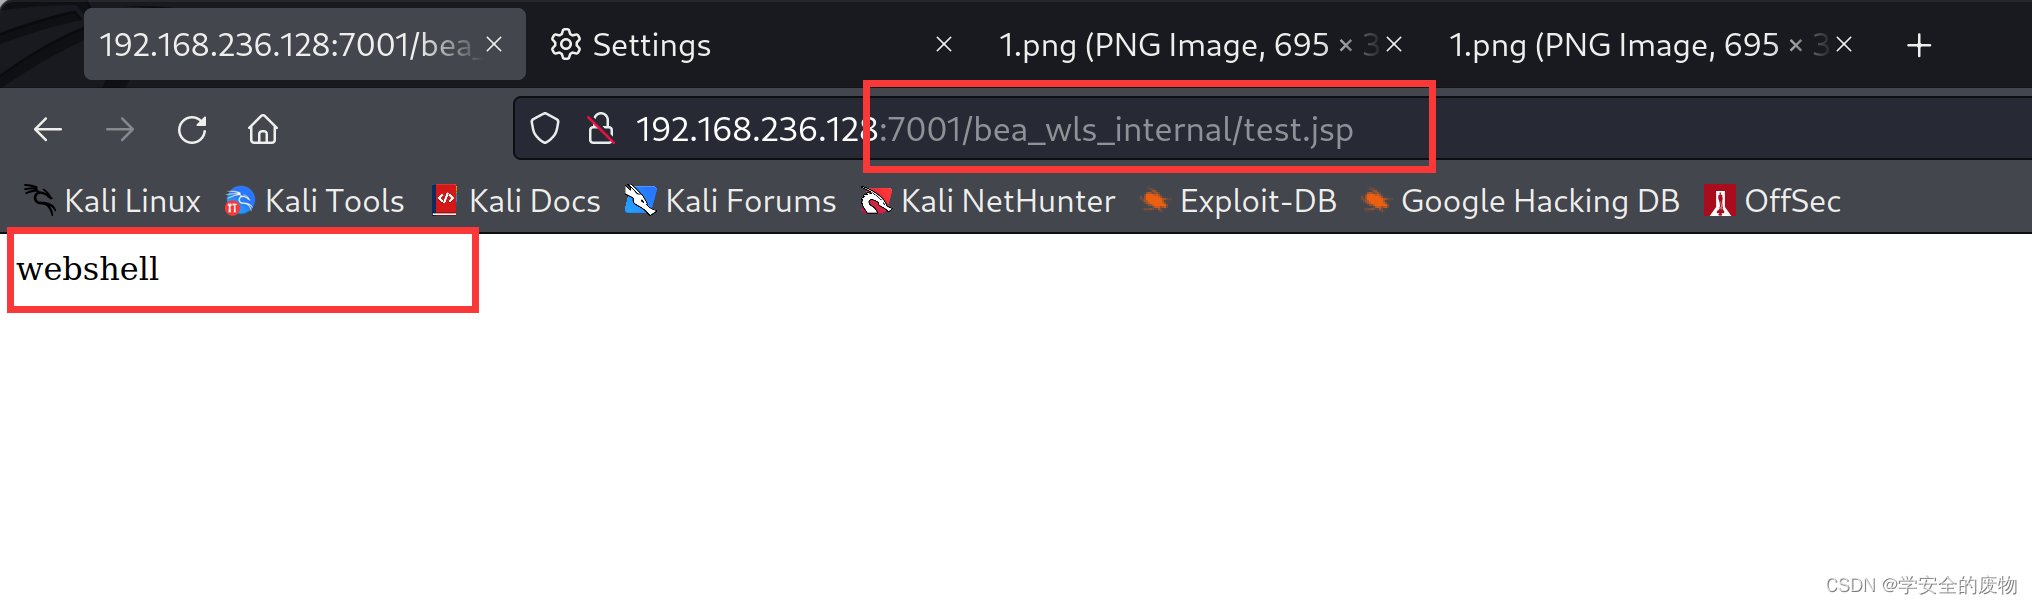Click the insecure connection padlock icon
The height and width of the screenshot is (604, 2032).
[x=601, y=128]
